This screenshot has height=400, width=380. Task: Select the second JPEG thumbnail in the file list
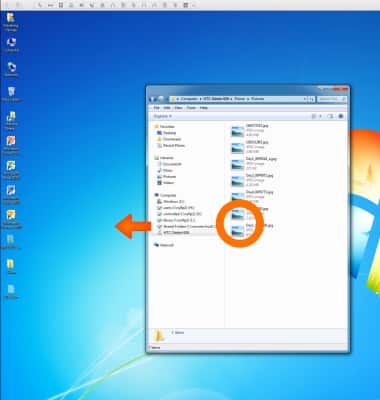point(238,148)
